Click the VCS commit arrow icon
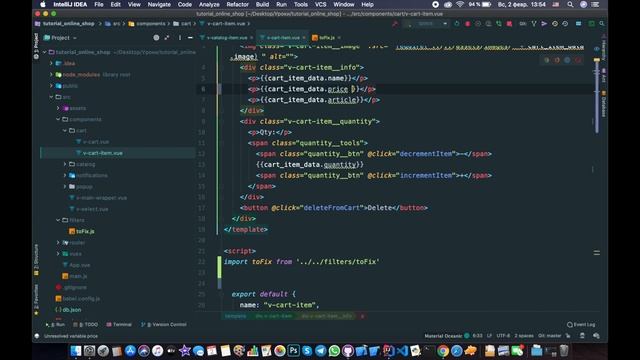Viewport: 640px width, 360px height. pyautogui.click(x=544, y=24)
